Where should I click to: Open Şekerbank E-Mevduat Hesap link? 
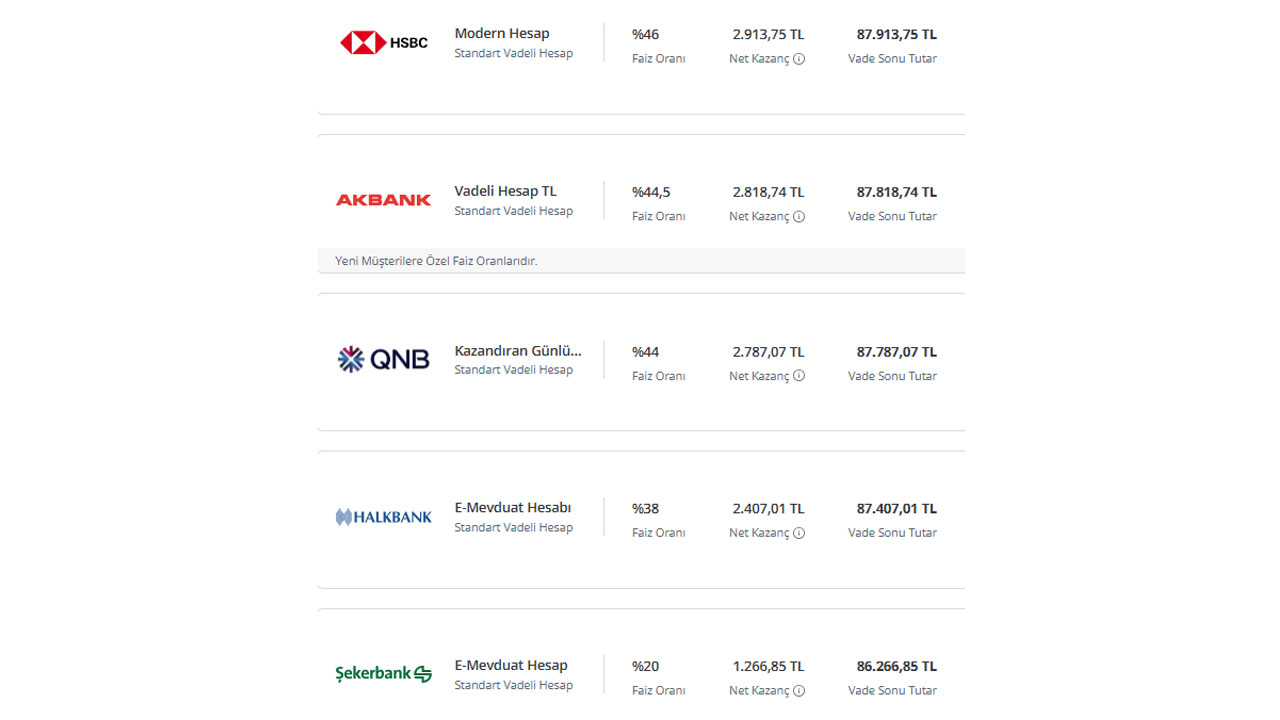click(511, 666)
